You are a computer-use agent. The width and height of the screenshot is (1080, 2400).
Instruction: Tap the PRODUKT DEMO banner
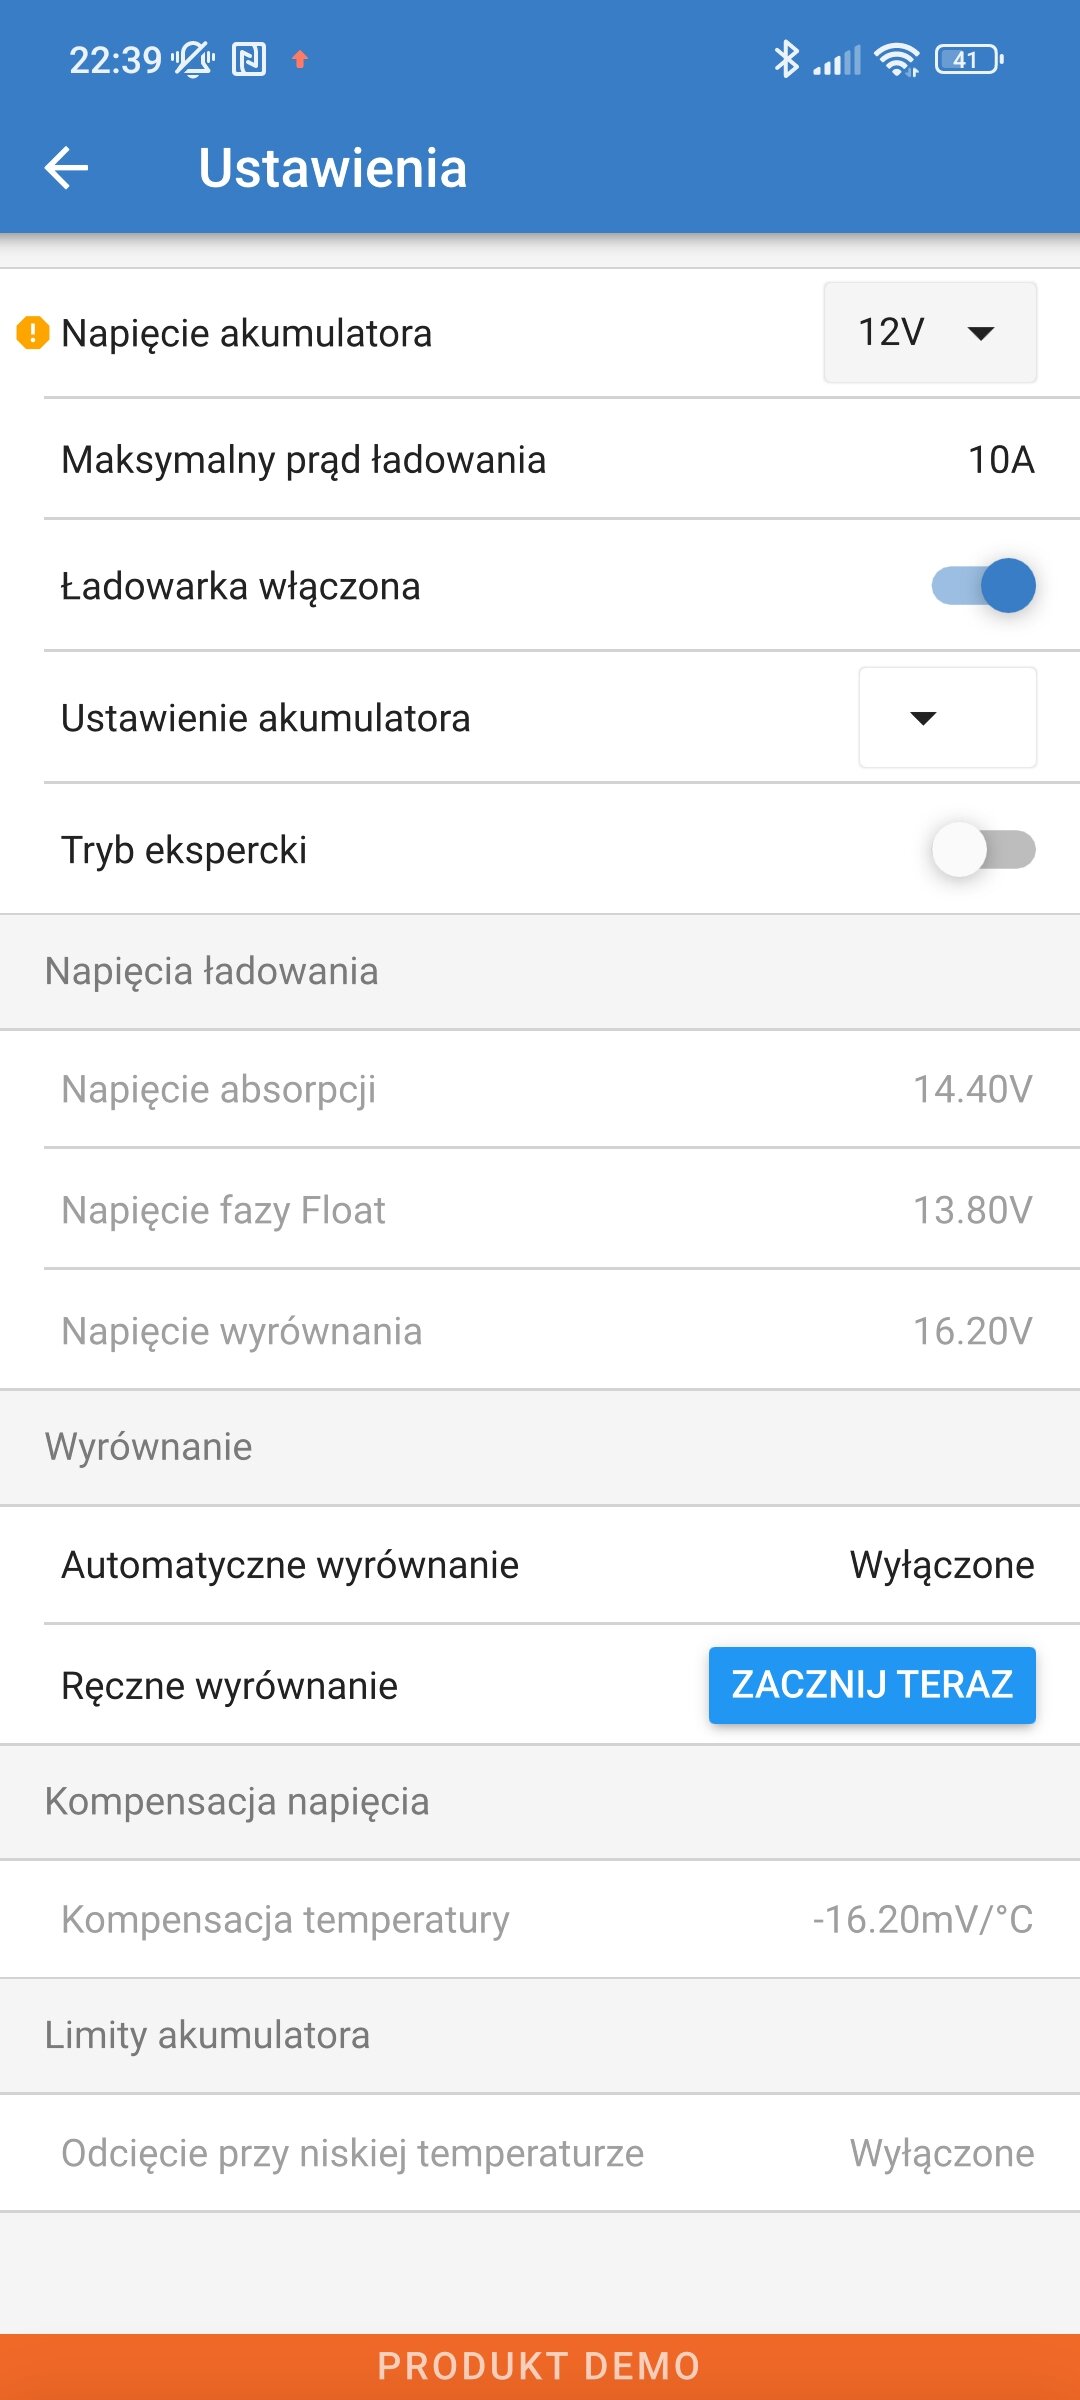(540, 2366)
